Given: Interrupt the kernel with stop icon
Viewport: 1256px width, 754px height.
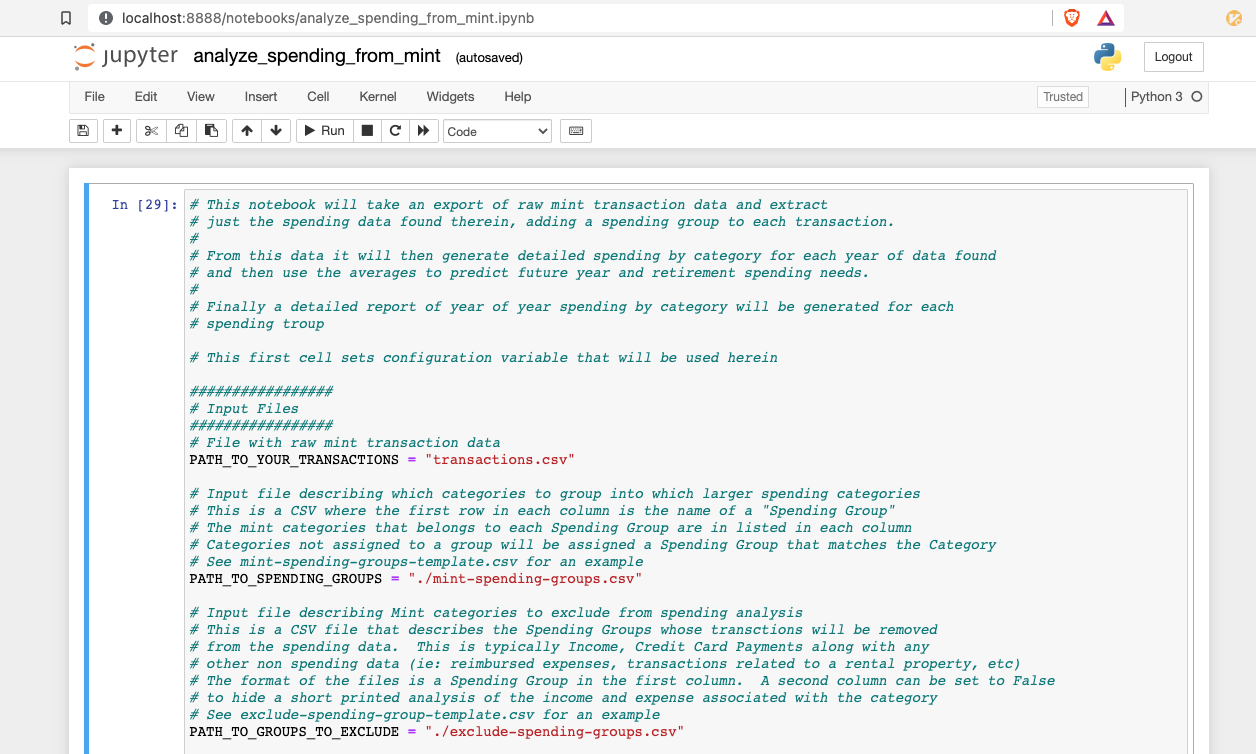Looking at the screenshot, I should [367, 131].
